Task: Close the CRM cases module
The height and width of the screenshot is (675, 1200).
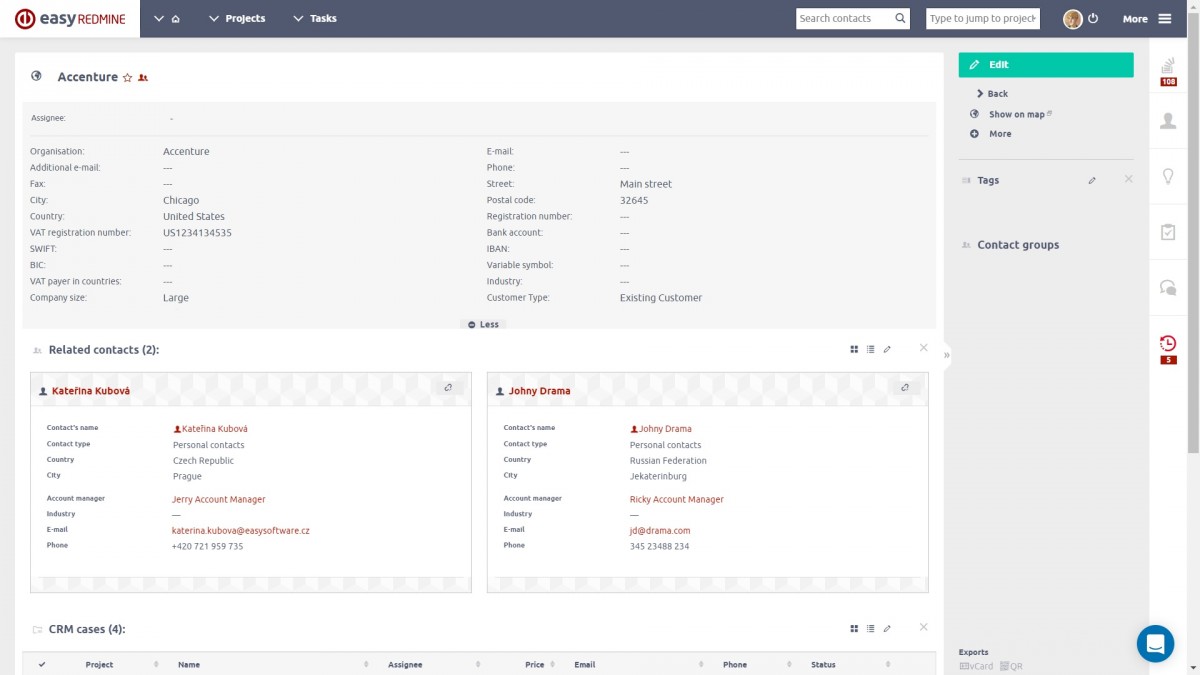Action: pos(923,627)
